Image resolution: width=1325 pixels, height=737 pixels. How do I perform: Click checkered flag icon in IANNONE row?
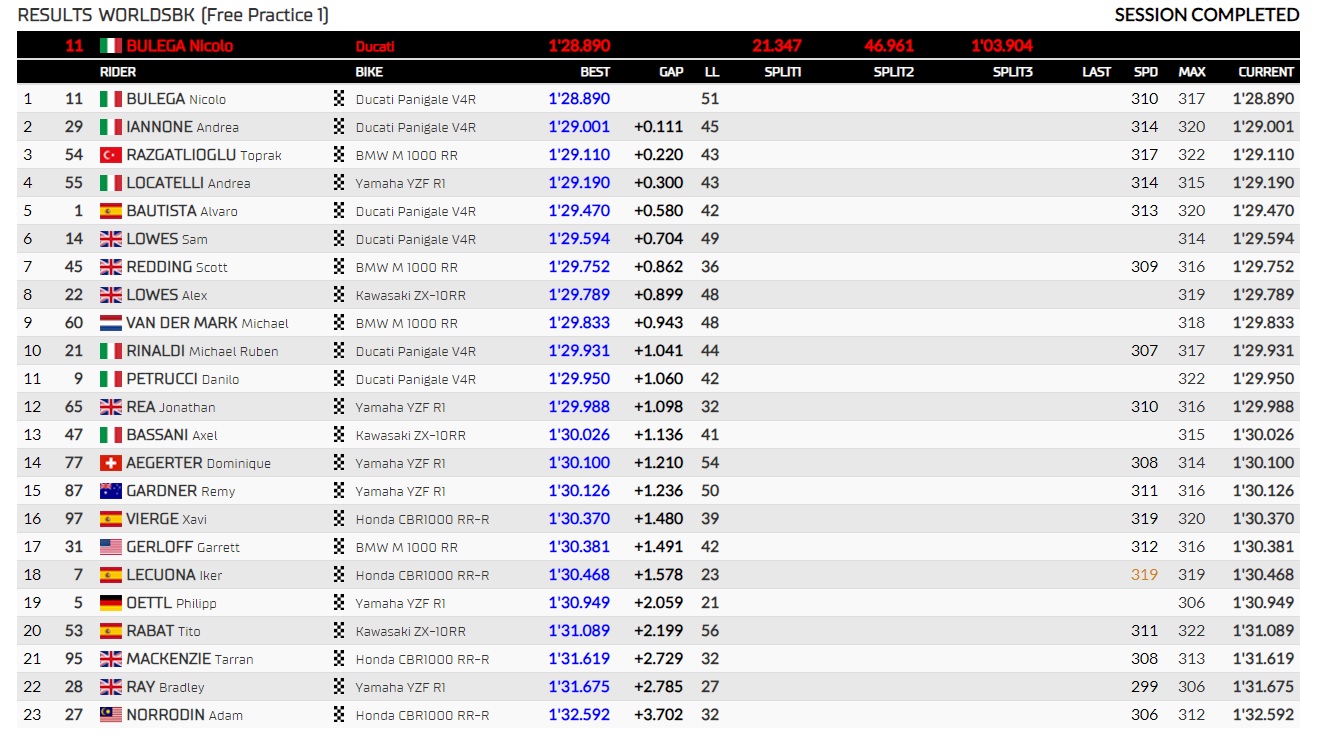click(x=339, y=127)
